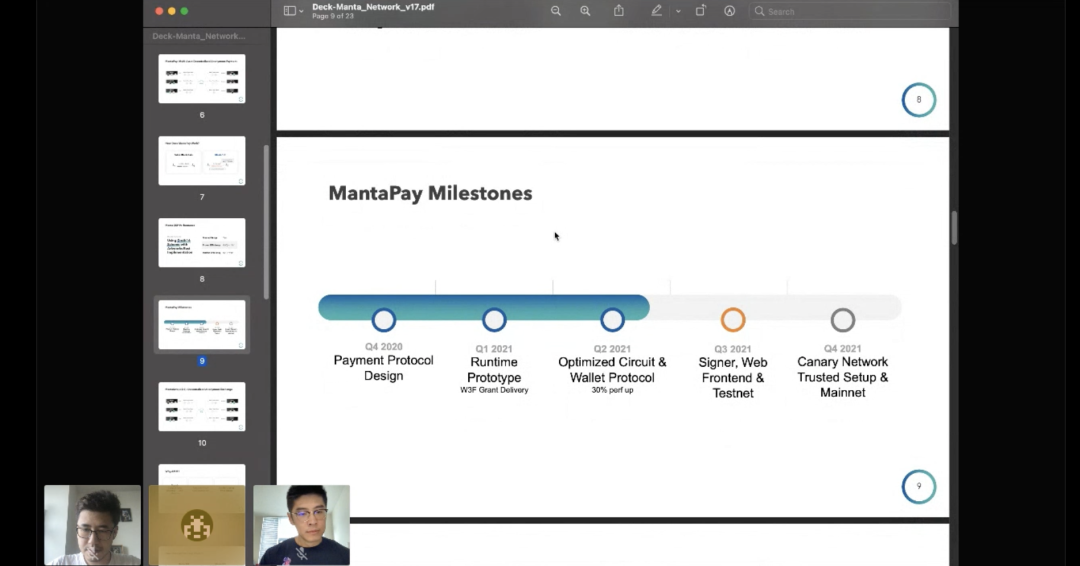Select page 10 thumbnail in sidebar
This screenshot has height=566, width=1080.
[x=202, y=406]
